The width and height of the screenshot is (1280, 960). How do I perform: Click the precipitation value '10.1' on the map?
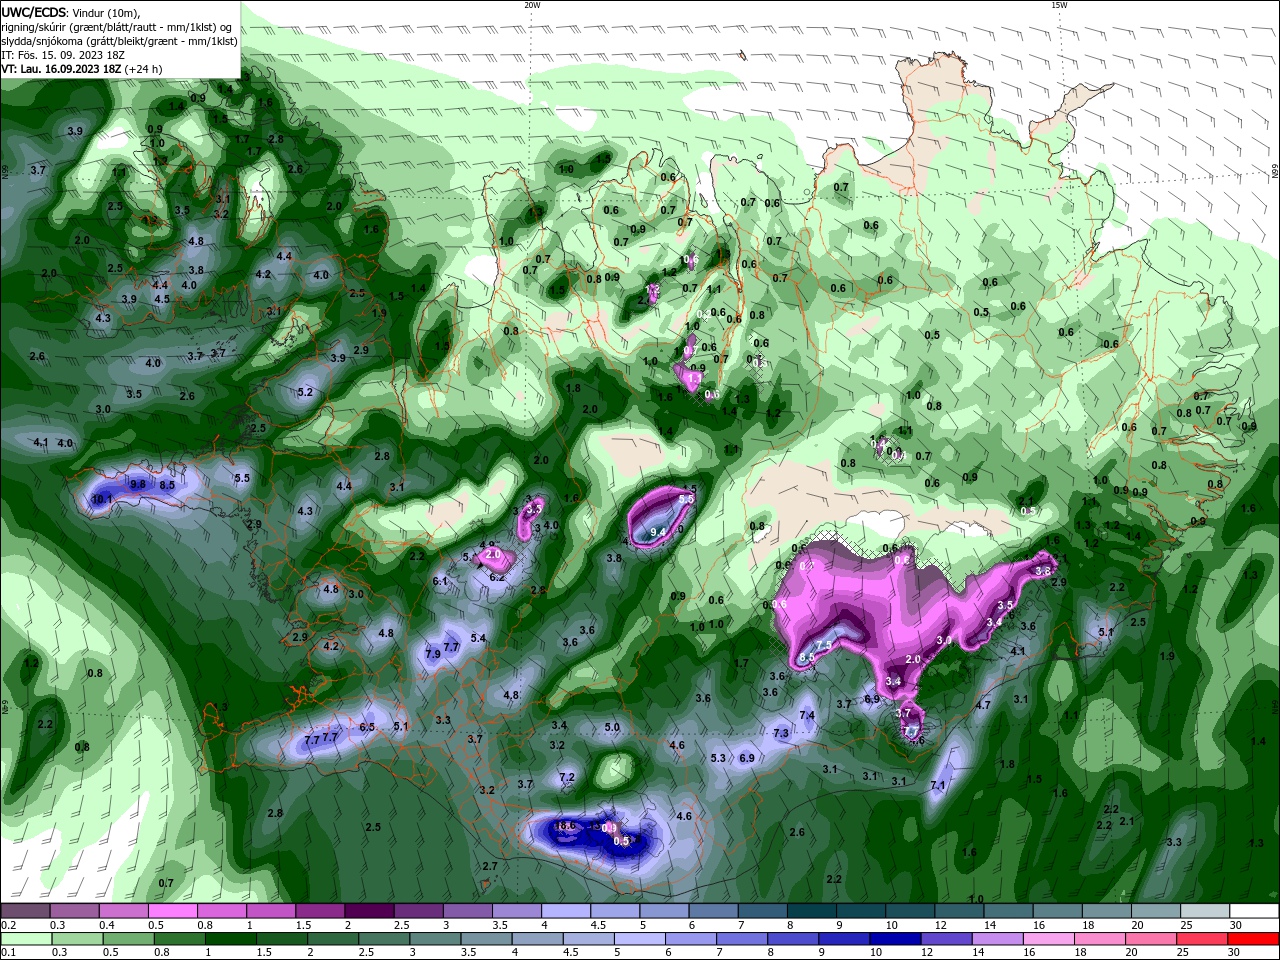[x=101, y=498]
